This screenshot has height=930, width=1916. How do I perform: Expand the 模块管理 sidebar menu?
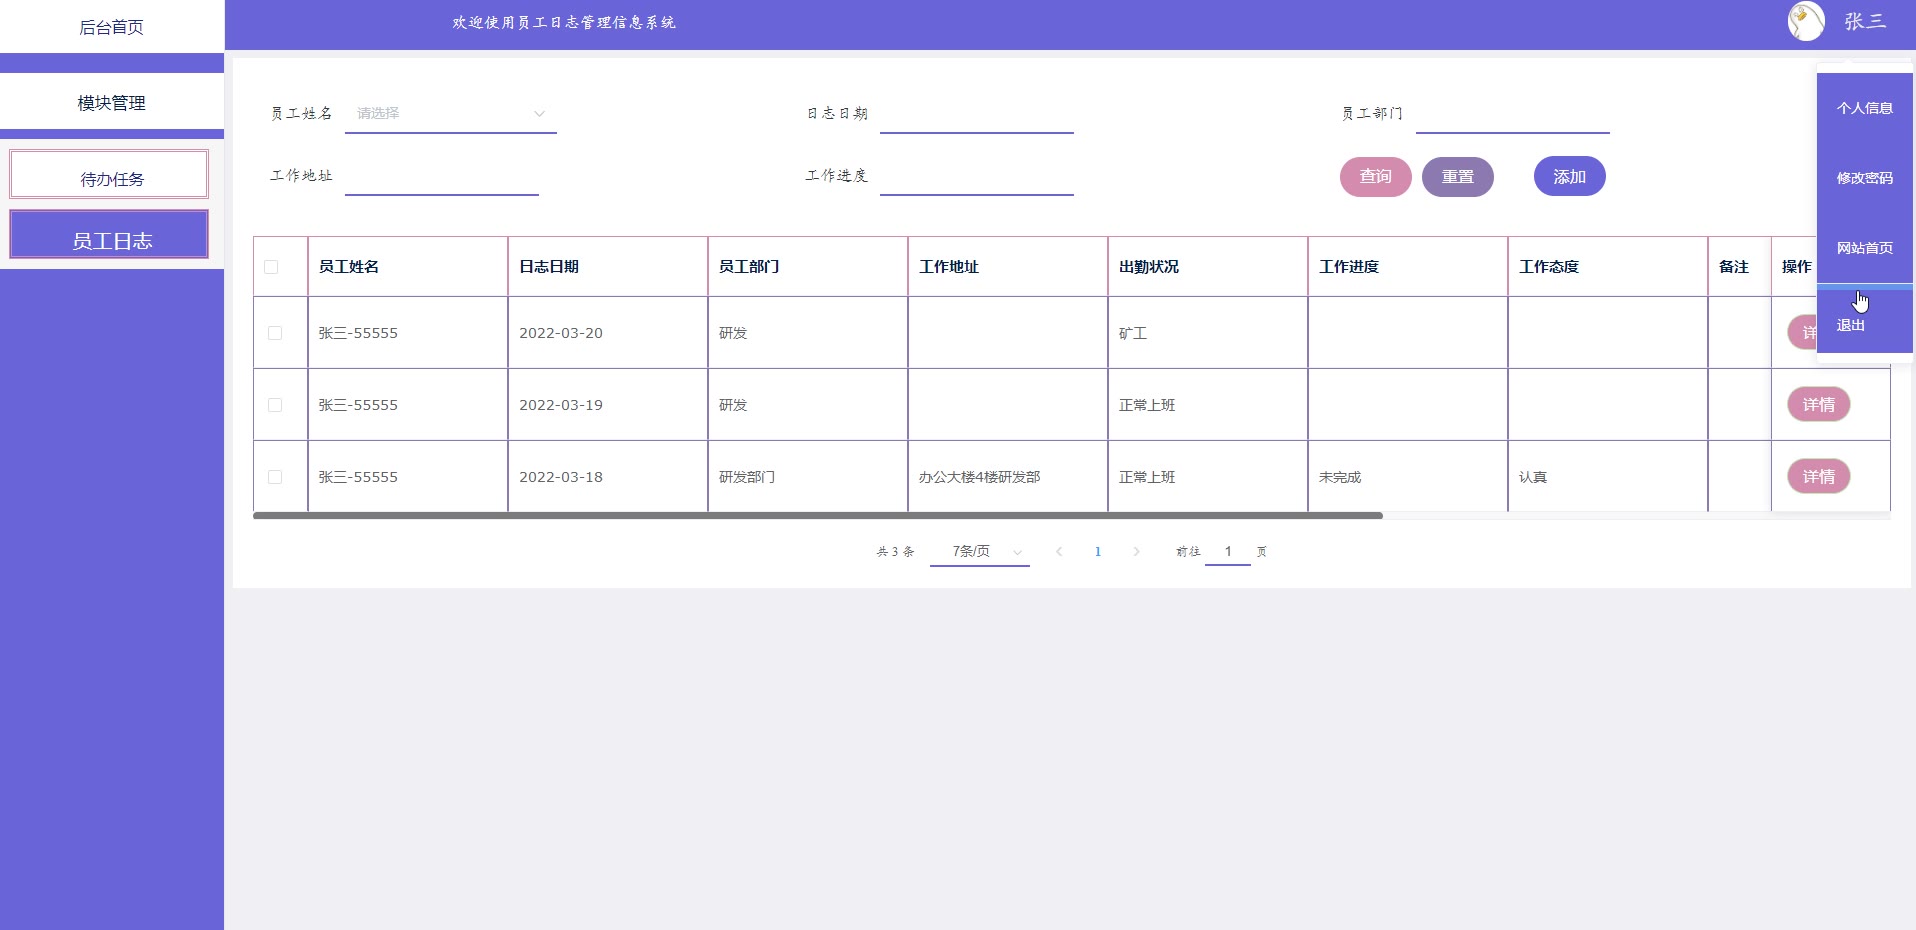click(x=112, y=103)
